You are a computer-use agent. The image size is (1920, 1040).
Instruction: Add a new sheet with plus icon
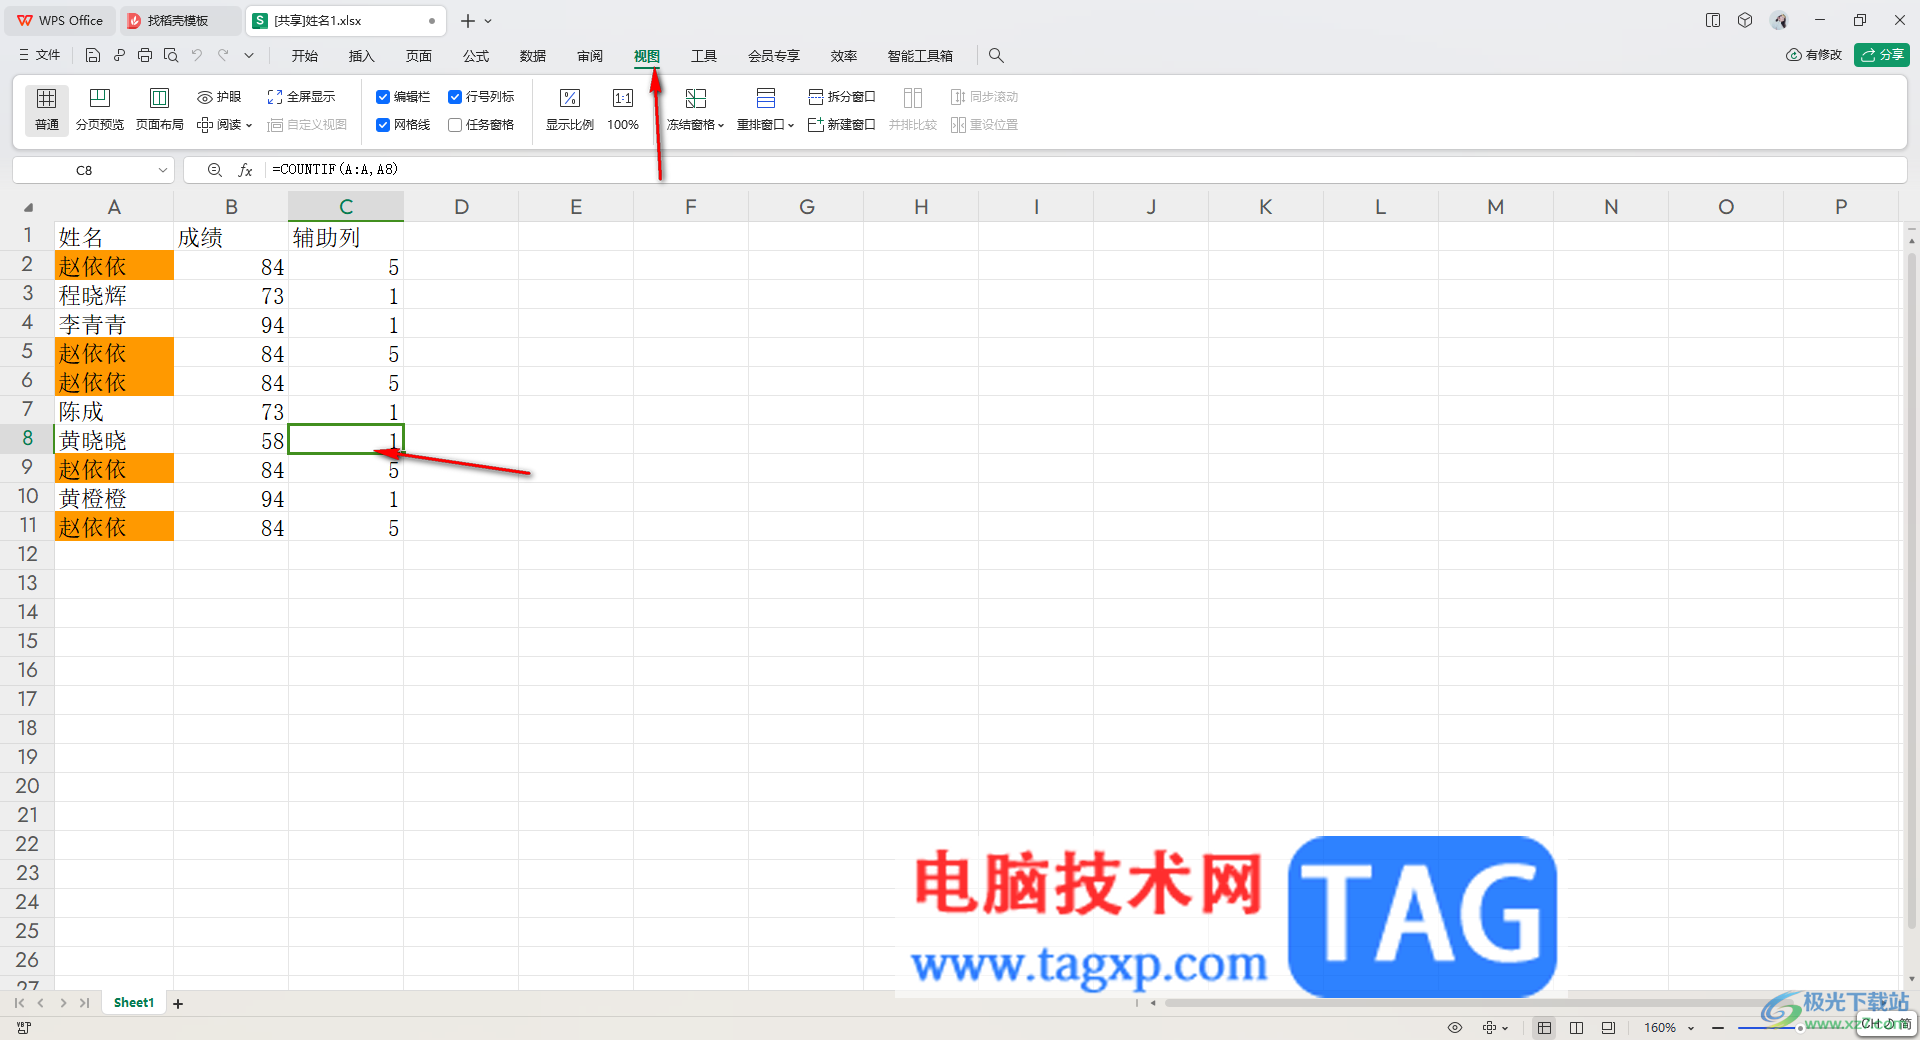pyautogui.click(x=178, y=1003)
